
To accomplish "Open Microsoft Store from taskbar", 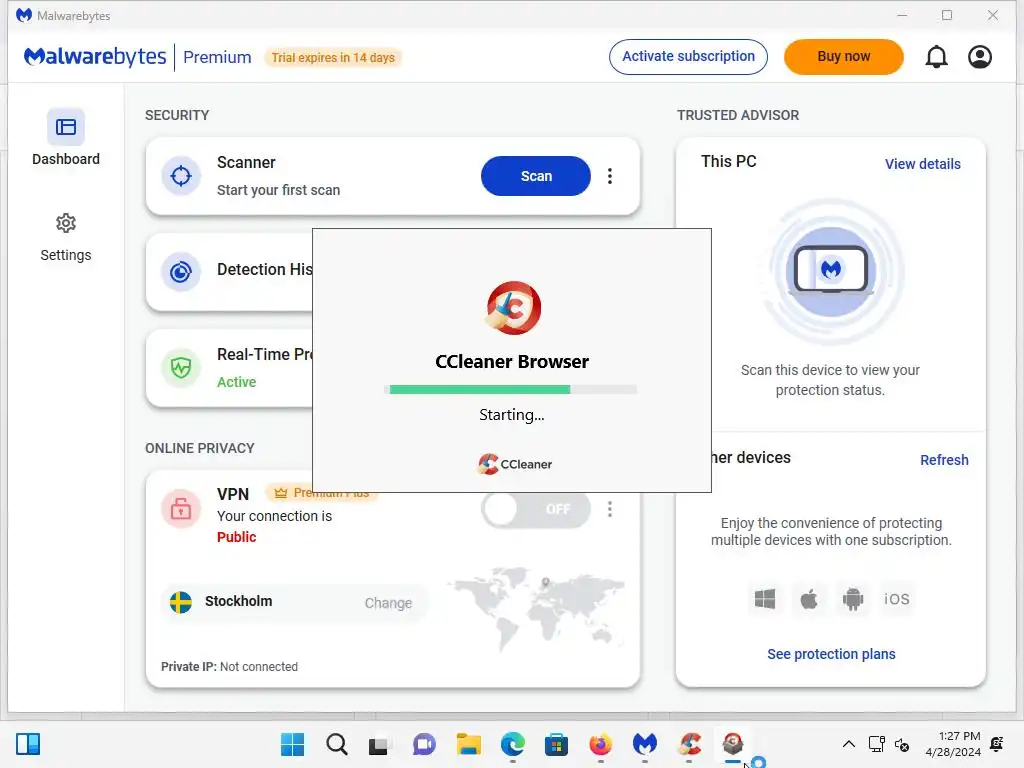I will pos(556,744).
